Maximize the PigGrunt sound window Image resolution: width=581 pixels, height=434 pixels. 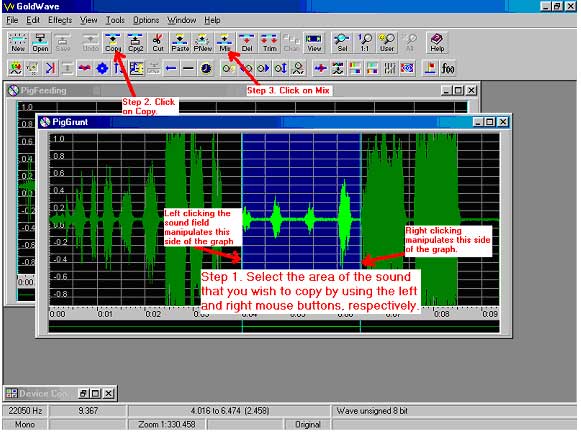point(490,122)
